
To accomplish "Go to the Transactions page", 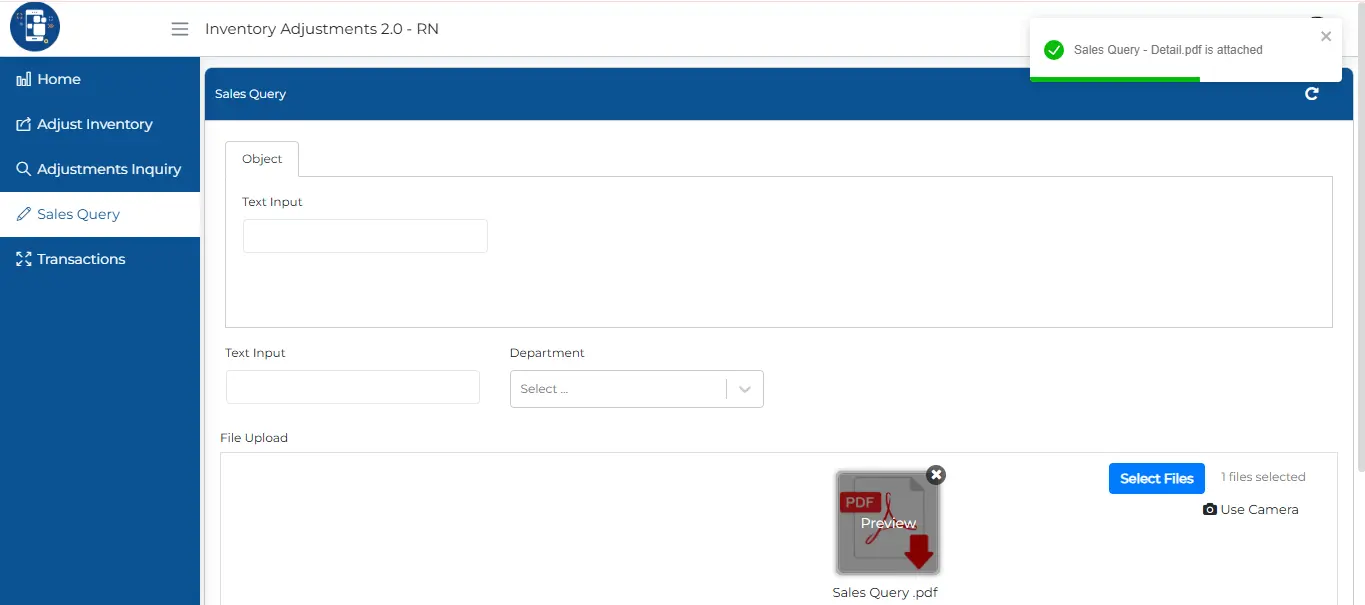I will point(81,259).
